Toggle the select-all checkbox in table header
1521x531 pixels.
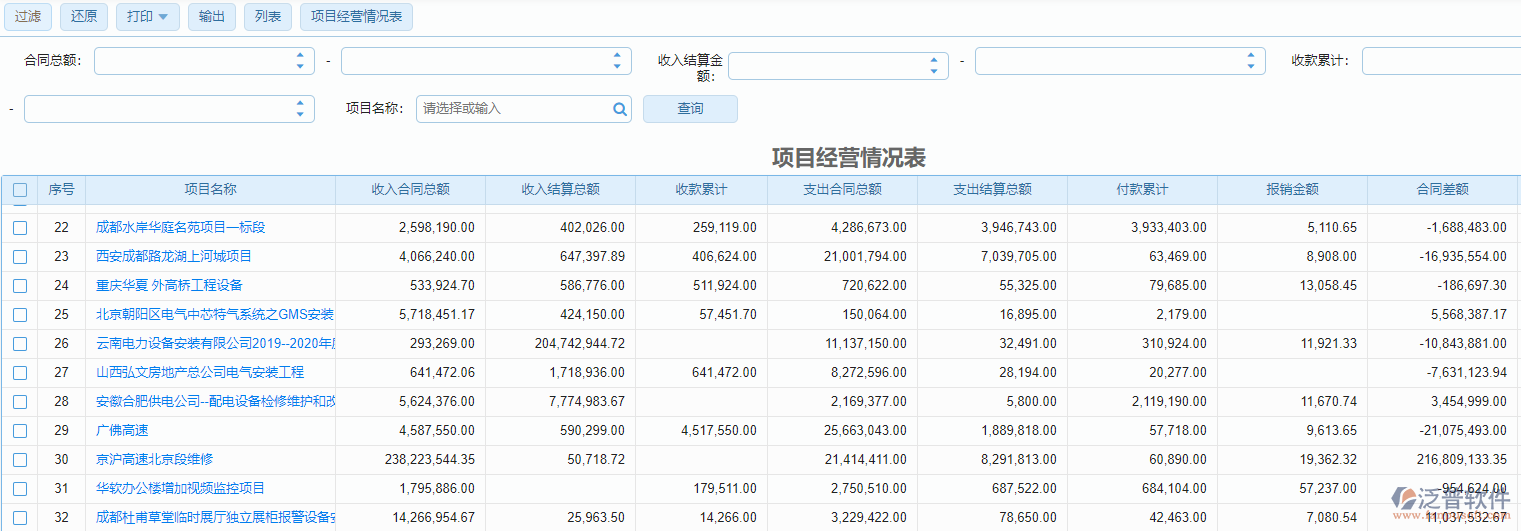click(x=20, y=190)
